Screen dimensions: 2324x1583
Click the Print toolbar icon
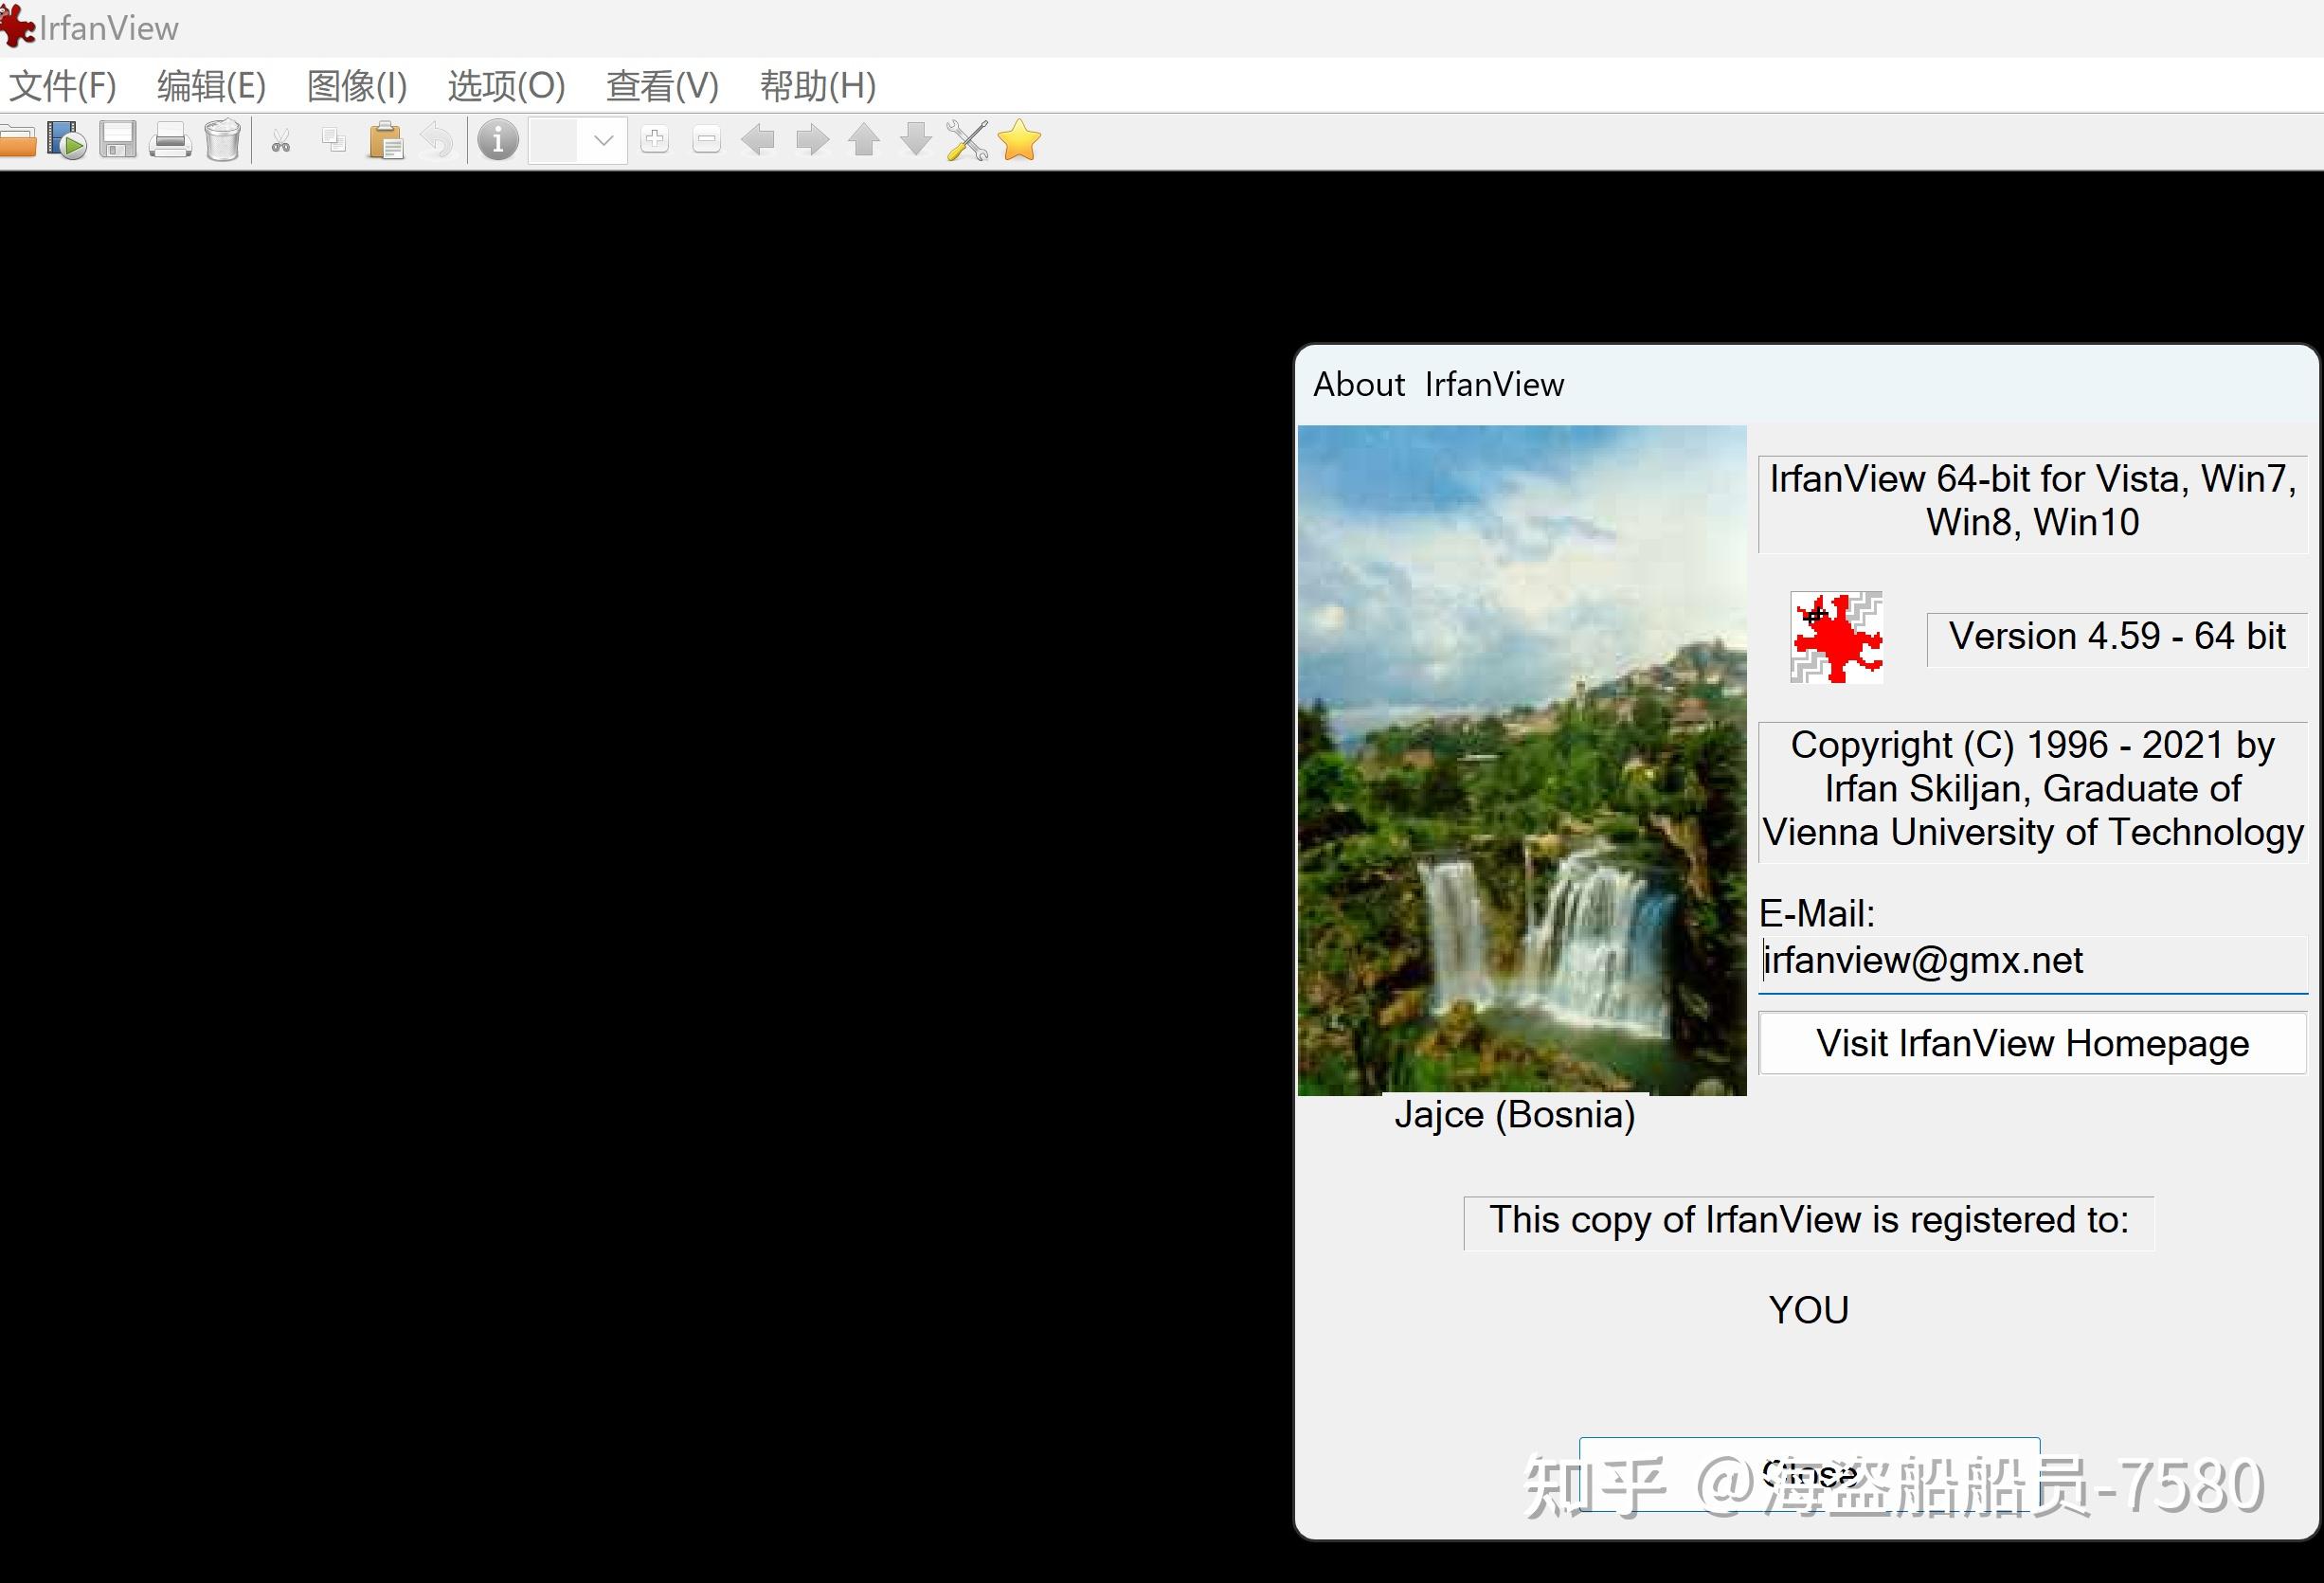click(170, 141)
